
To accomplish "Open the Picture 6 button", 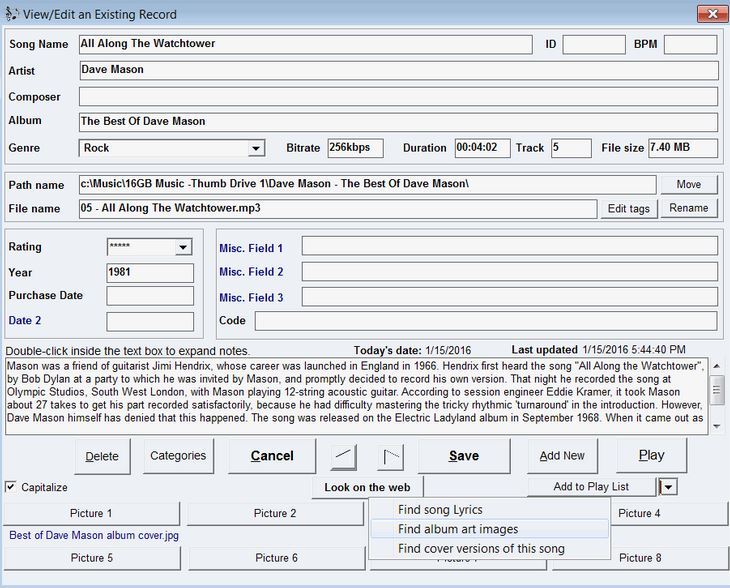I will point(277,558).
